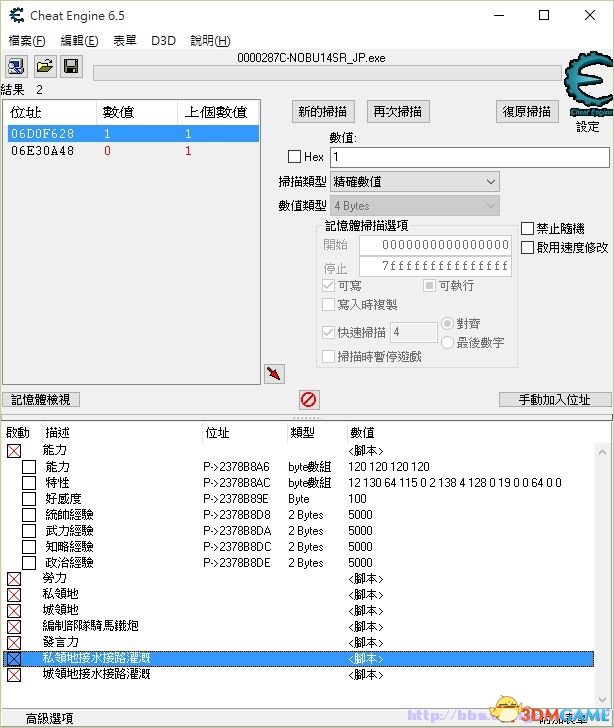Click the address list scroll up arrow

point(602,452)
